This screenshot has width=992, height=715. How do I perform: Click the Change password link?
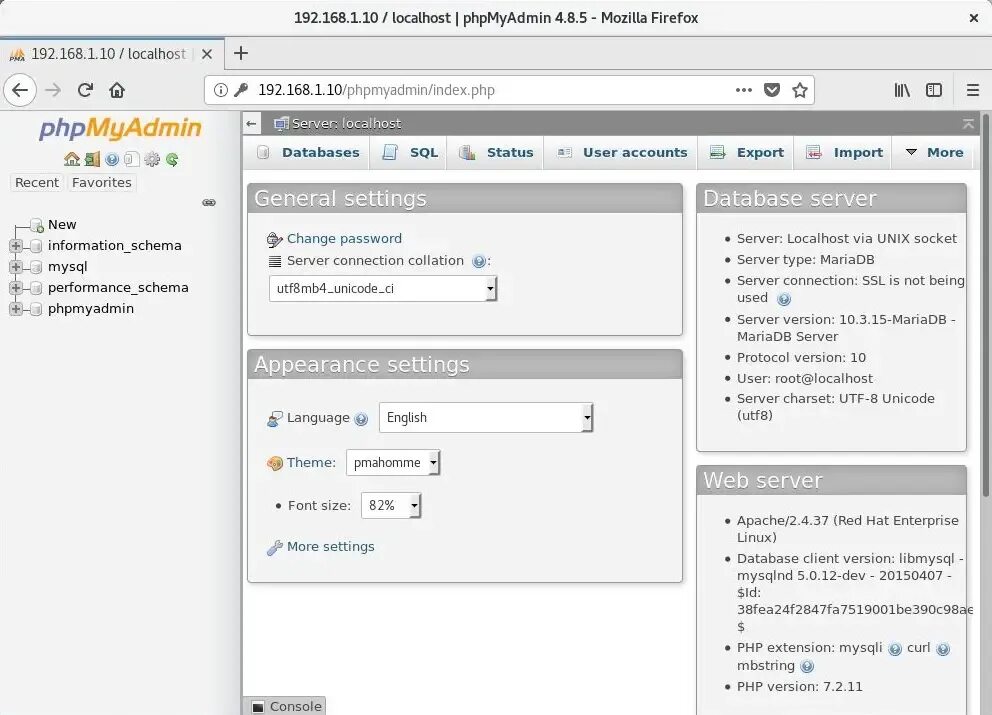344,239
